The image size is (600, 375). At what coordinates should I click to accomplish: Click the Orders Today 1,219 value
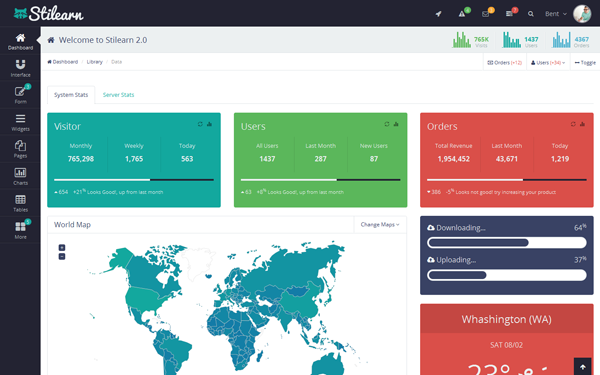560,159
